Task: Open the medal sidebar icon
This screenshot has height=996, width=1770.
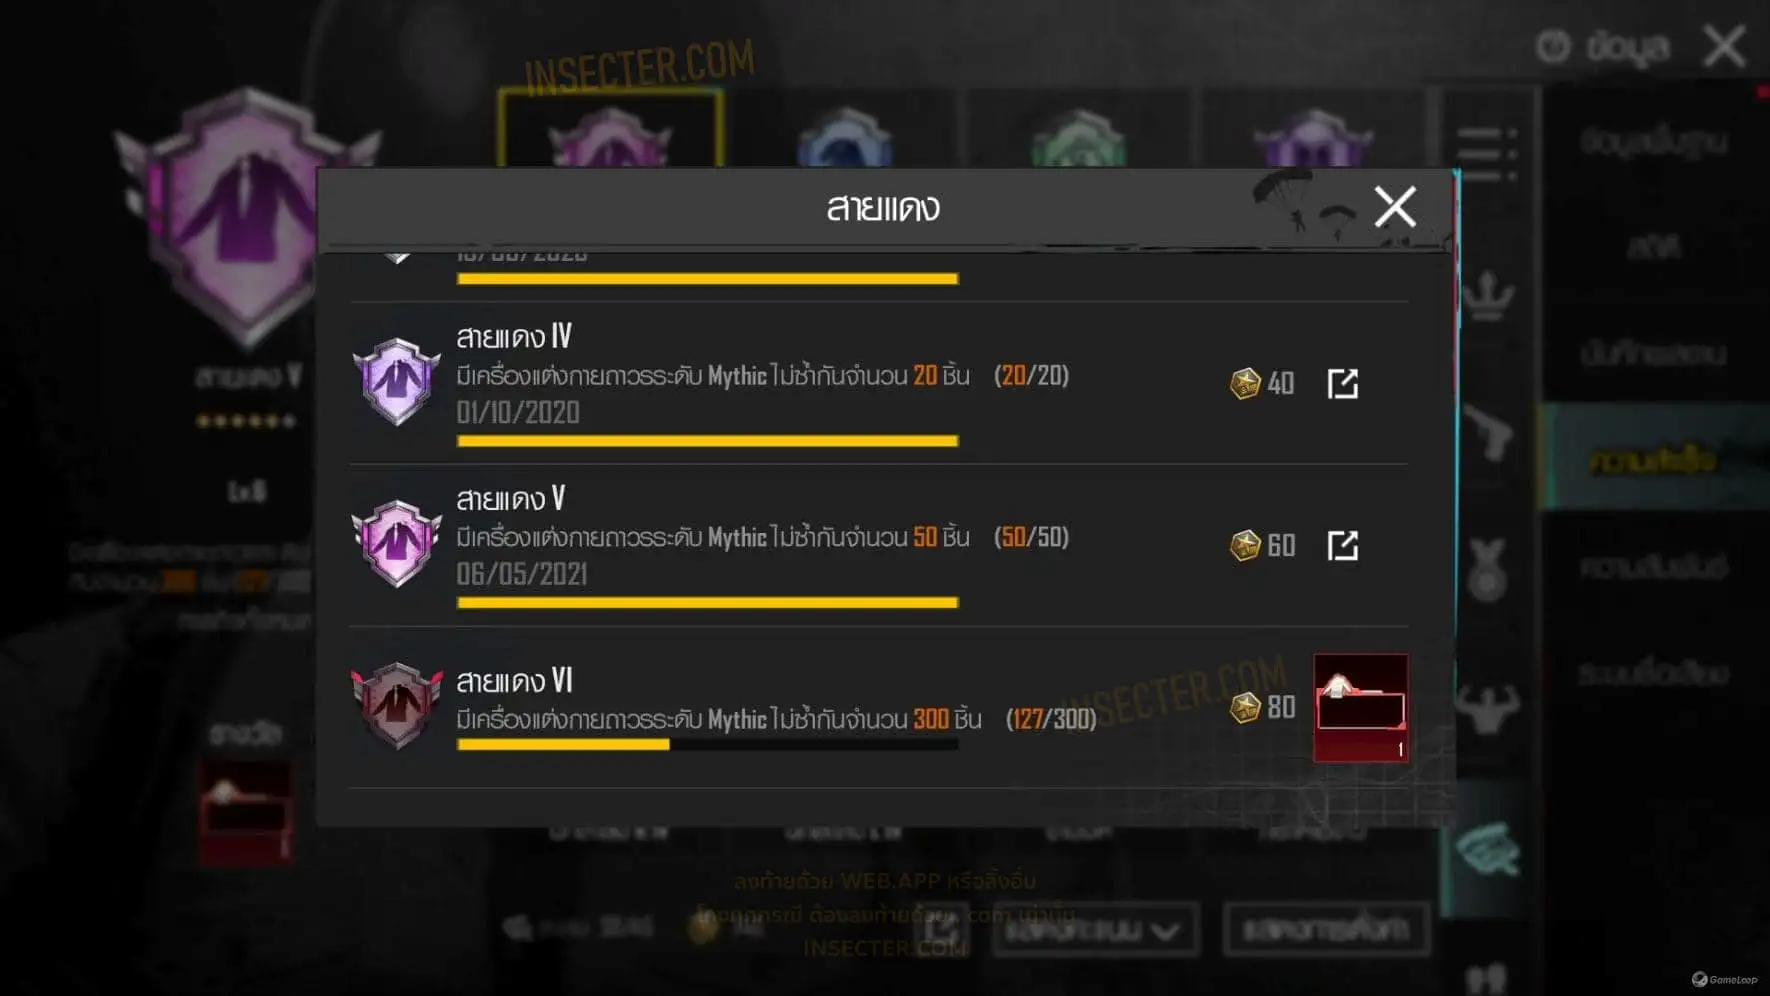Action: point(1488,568)
